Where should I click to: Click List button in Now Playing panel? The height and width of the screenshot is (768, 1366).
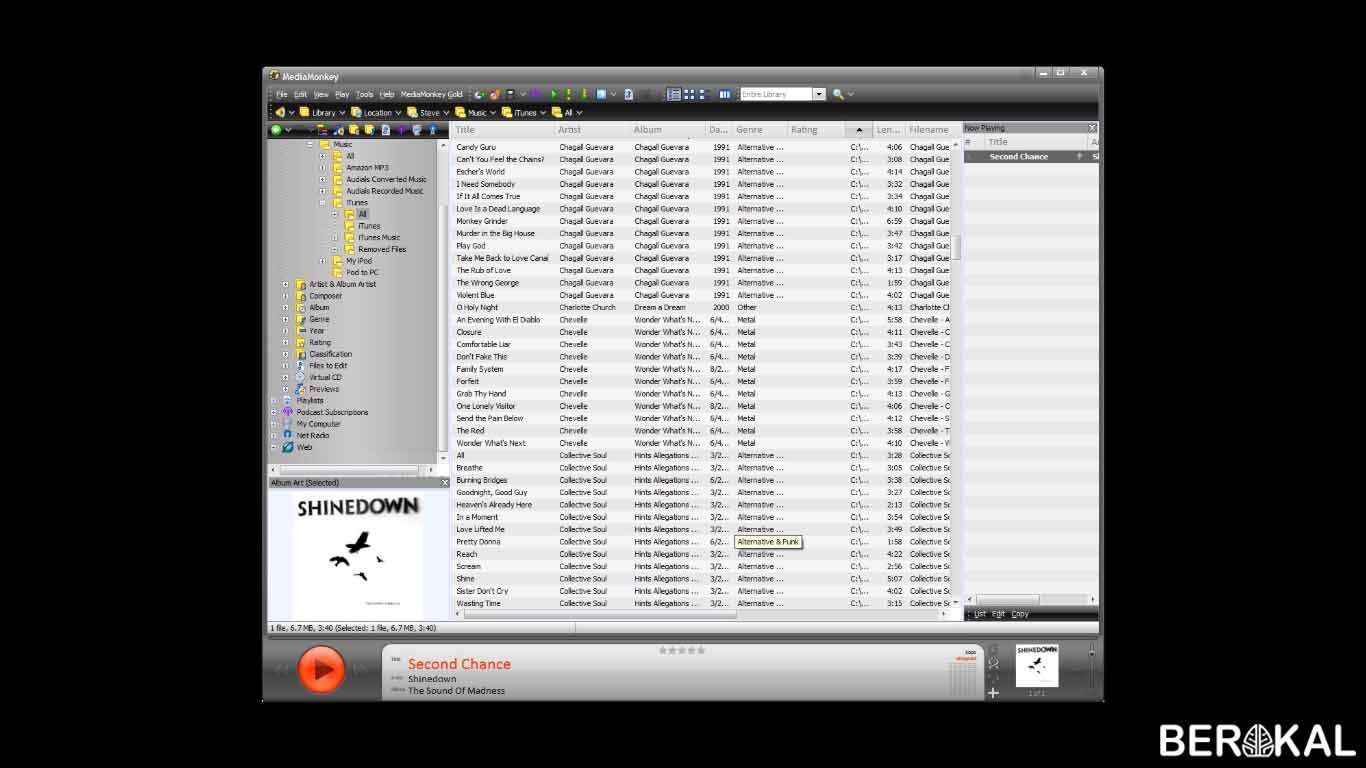point(980,614)
